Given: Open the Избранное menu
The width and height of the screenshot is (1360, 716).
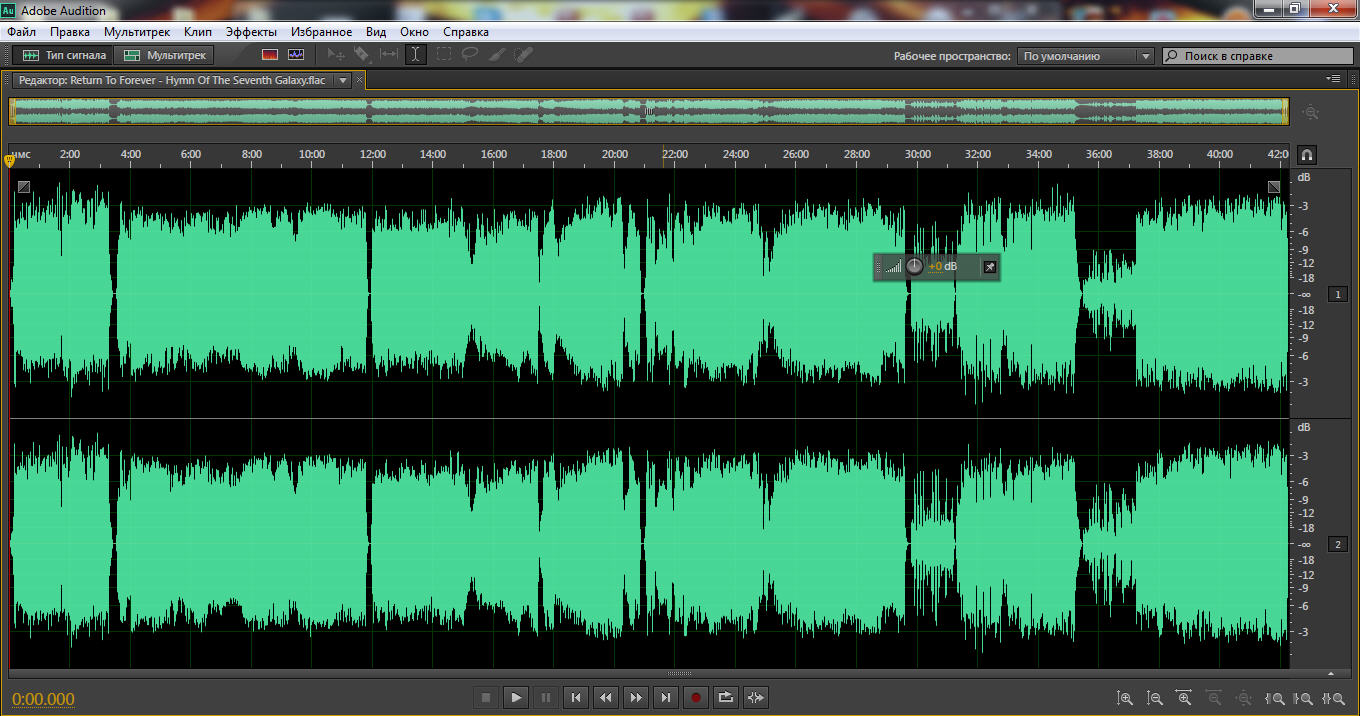Looking at the screenshot, I should tap(321, 32).
